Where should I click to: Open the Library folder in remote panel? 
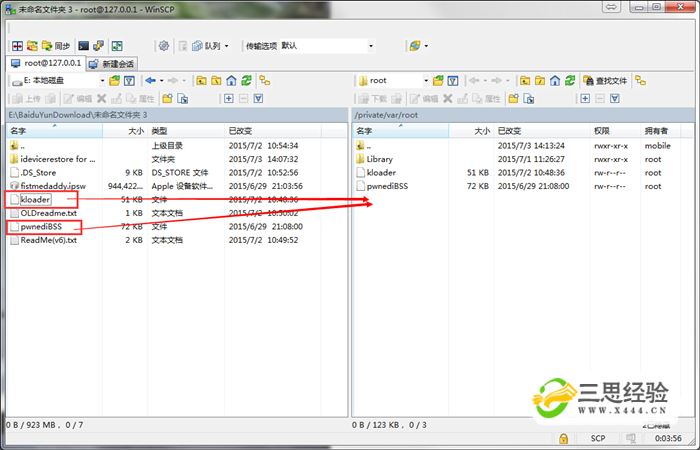(379, 159)
